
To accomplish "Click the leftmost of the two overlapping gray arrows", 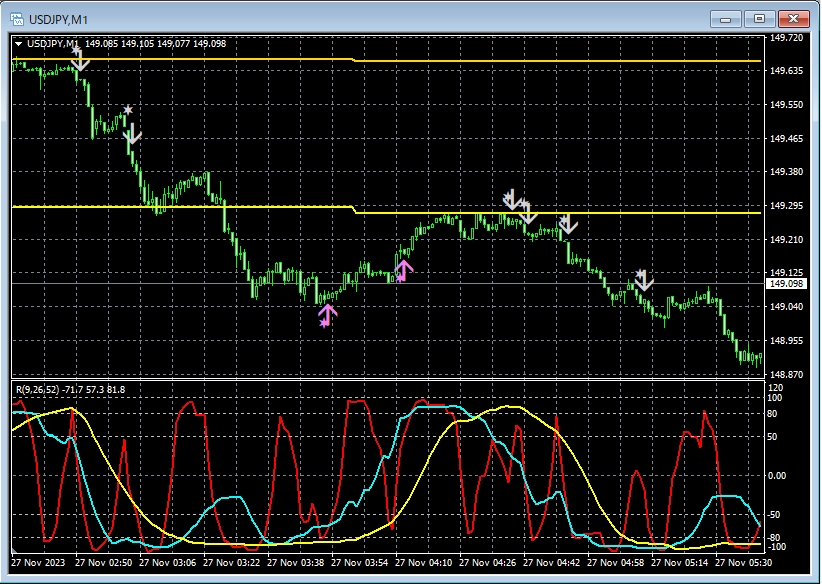I will click(x=511, y=199).
